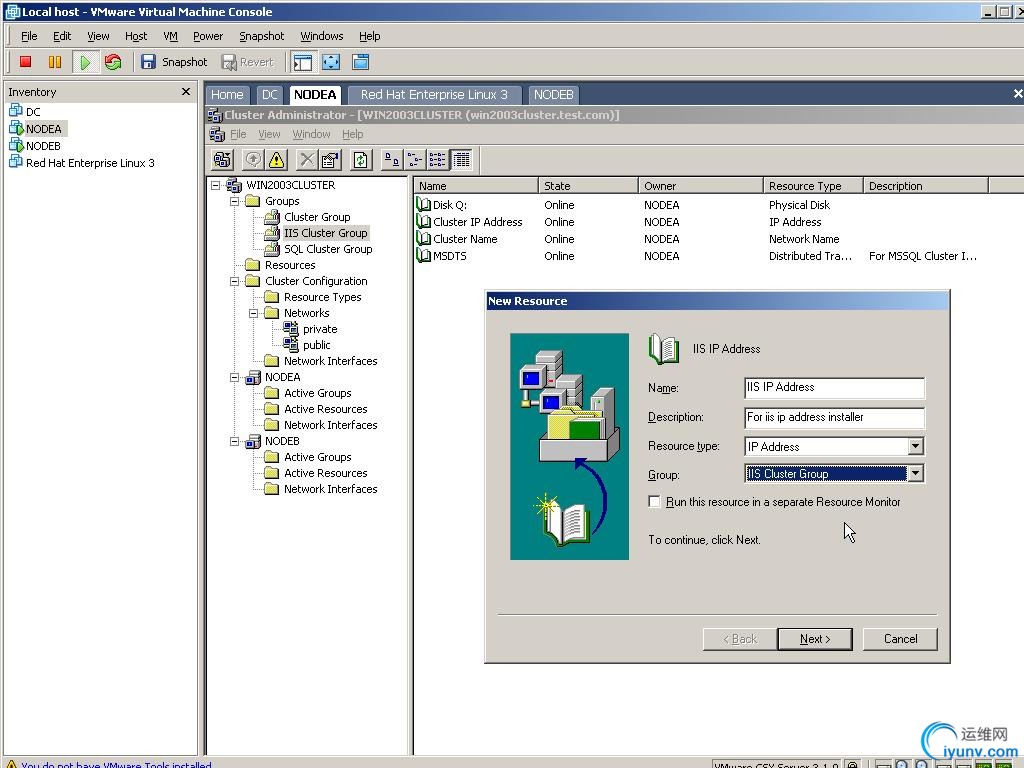
Task: Click the orange Suspend pause icon
Action: (x=55, y=62)
